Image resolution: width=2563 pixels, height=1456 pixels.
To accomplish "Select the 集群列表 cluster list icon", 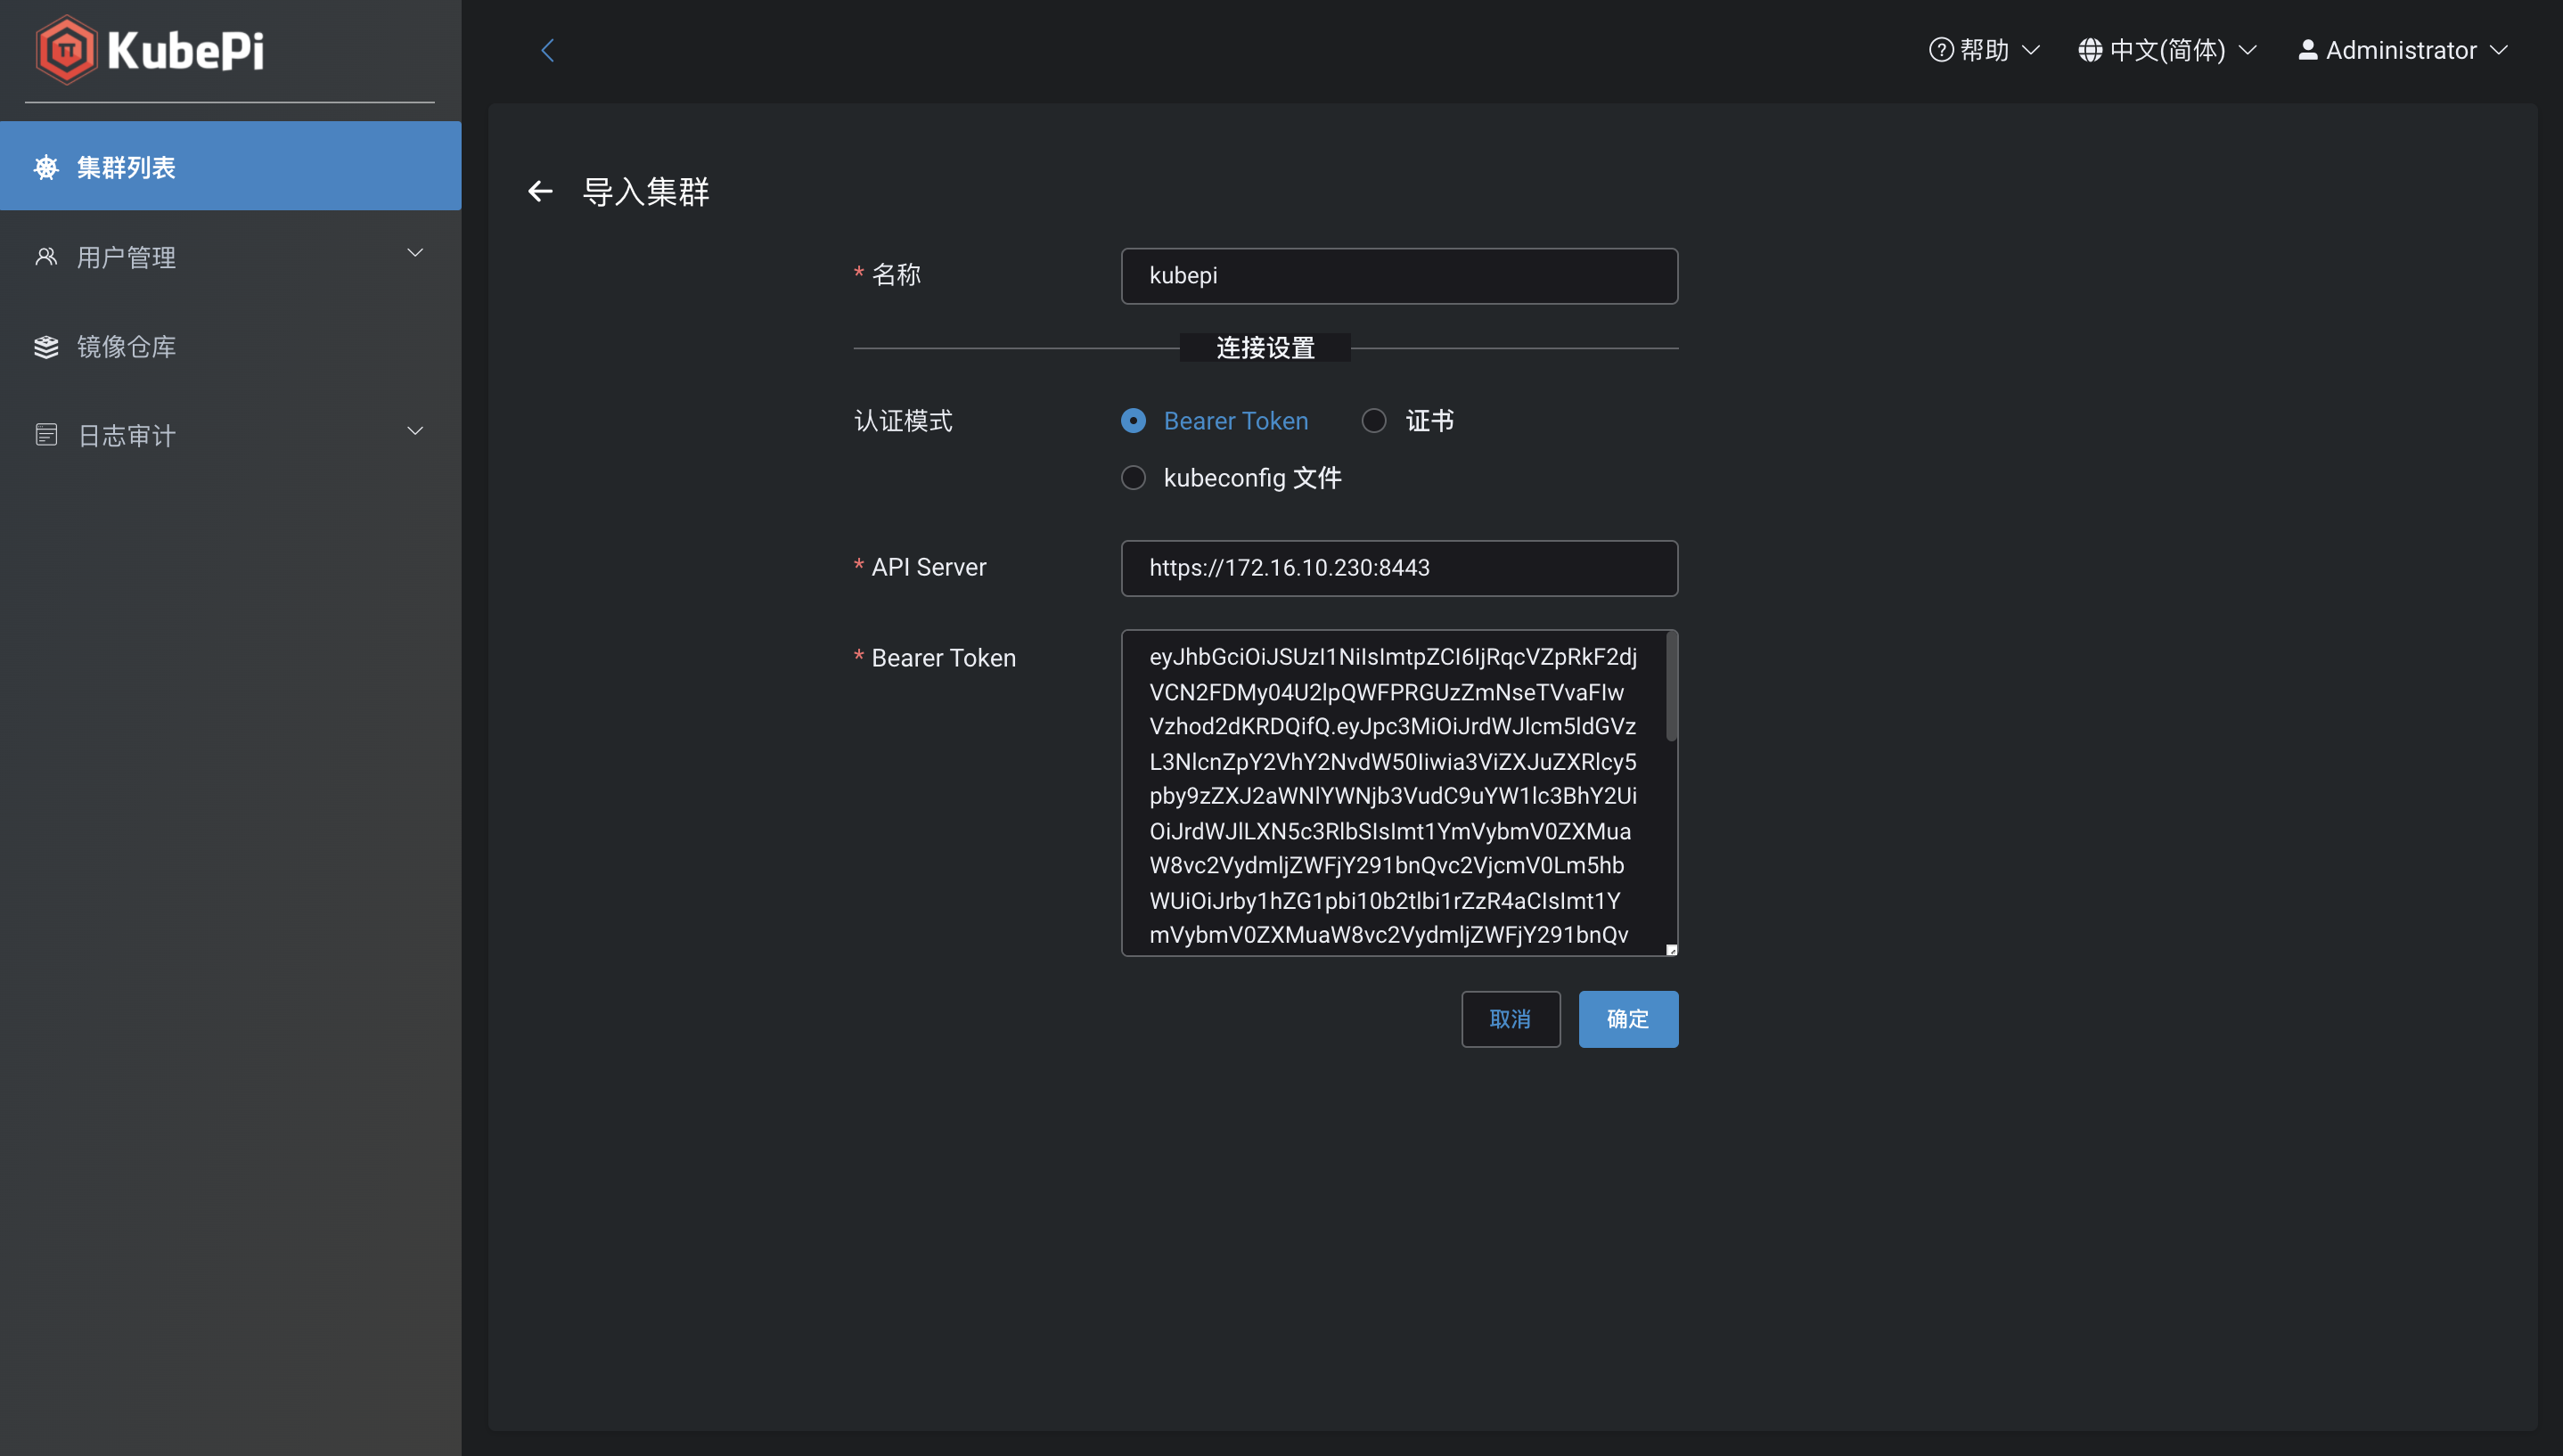I will (46, 166).
